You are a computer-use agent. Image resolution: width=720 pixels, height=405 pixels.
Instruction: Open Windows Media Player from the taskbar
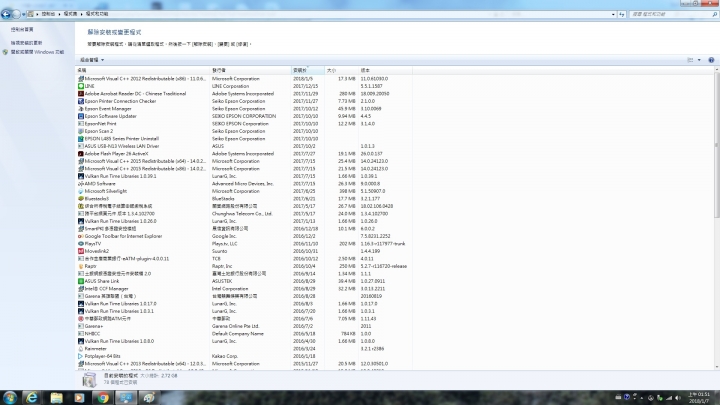(79, 398)
